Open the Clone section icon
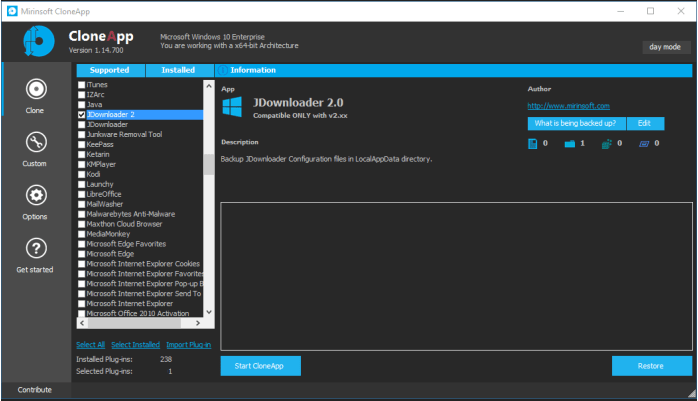Screen dimensions: 698x401 pyautogui.click(x=36, y=89)
